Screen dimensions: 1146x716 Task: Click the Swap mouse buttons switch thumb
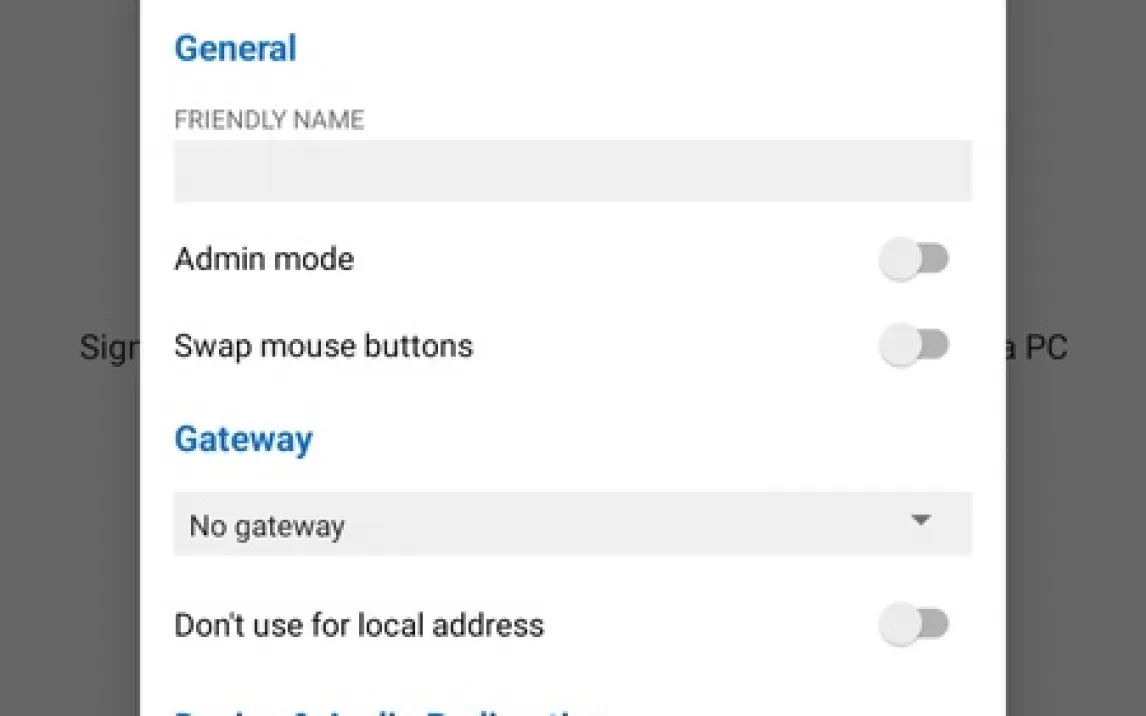(899, 346)
